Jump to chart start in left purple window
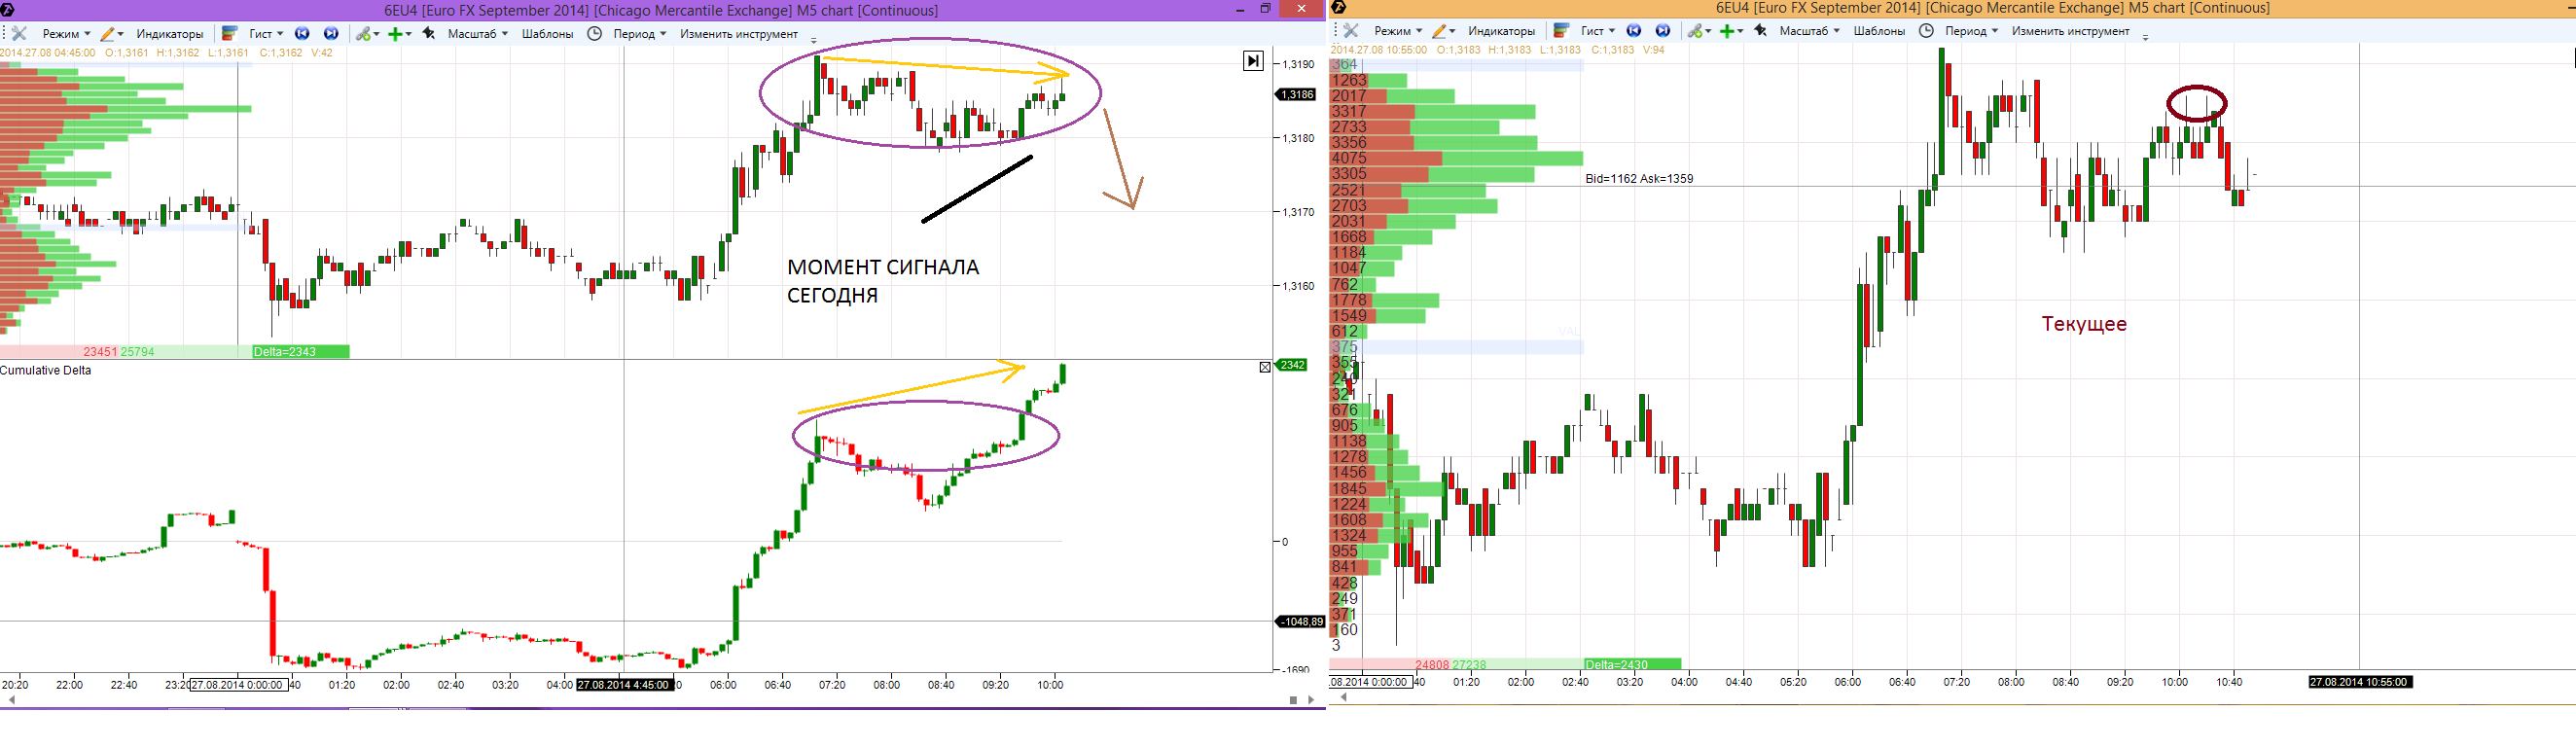2576x747 pixels. point(302,34)
